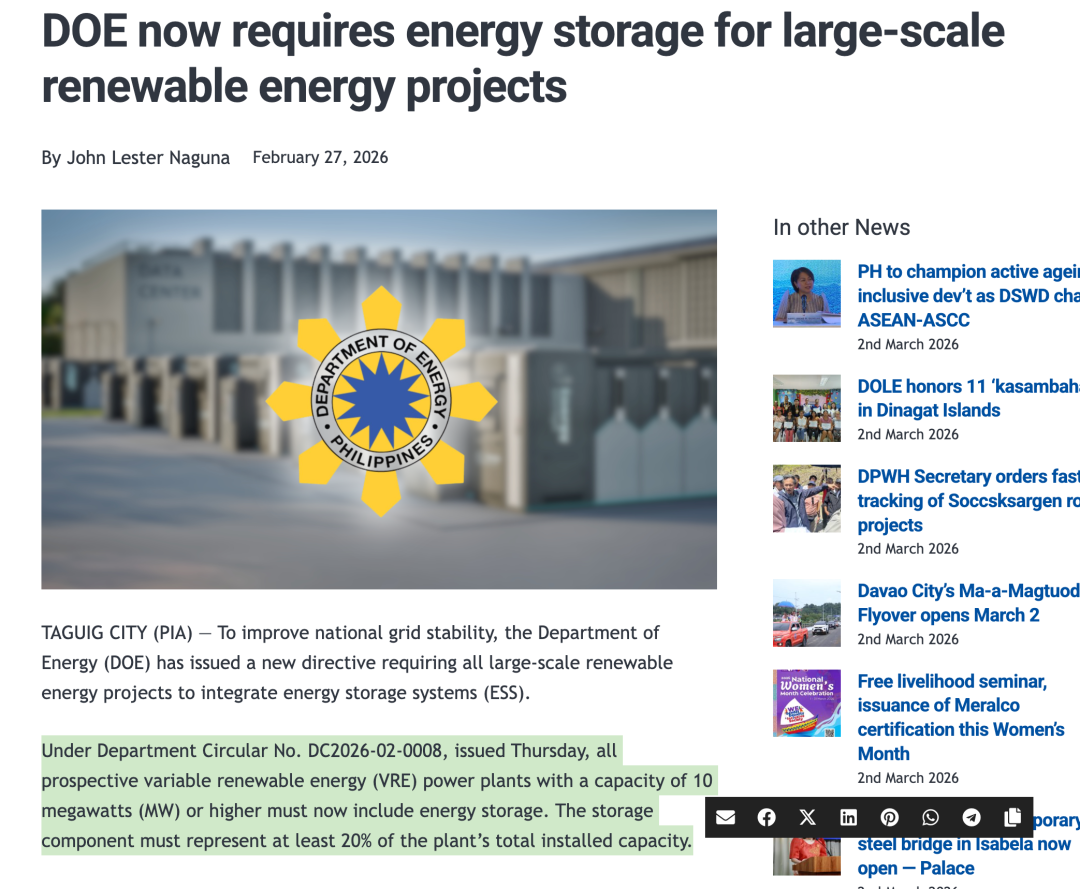This screenshot has height=889, width=1080.
Task: Pin the article on Pinterest
Action: 890,817
